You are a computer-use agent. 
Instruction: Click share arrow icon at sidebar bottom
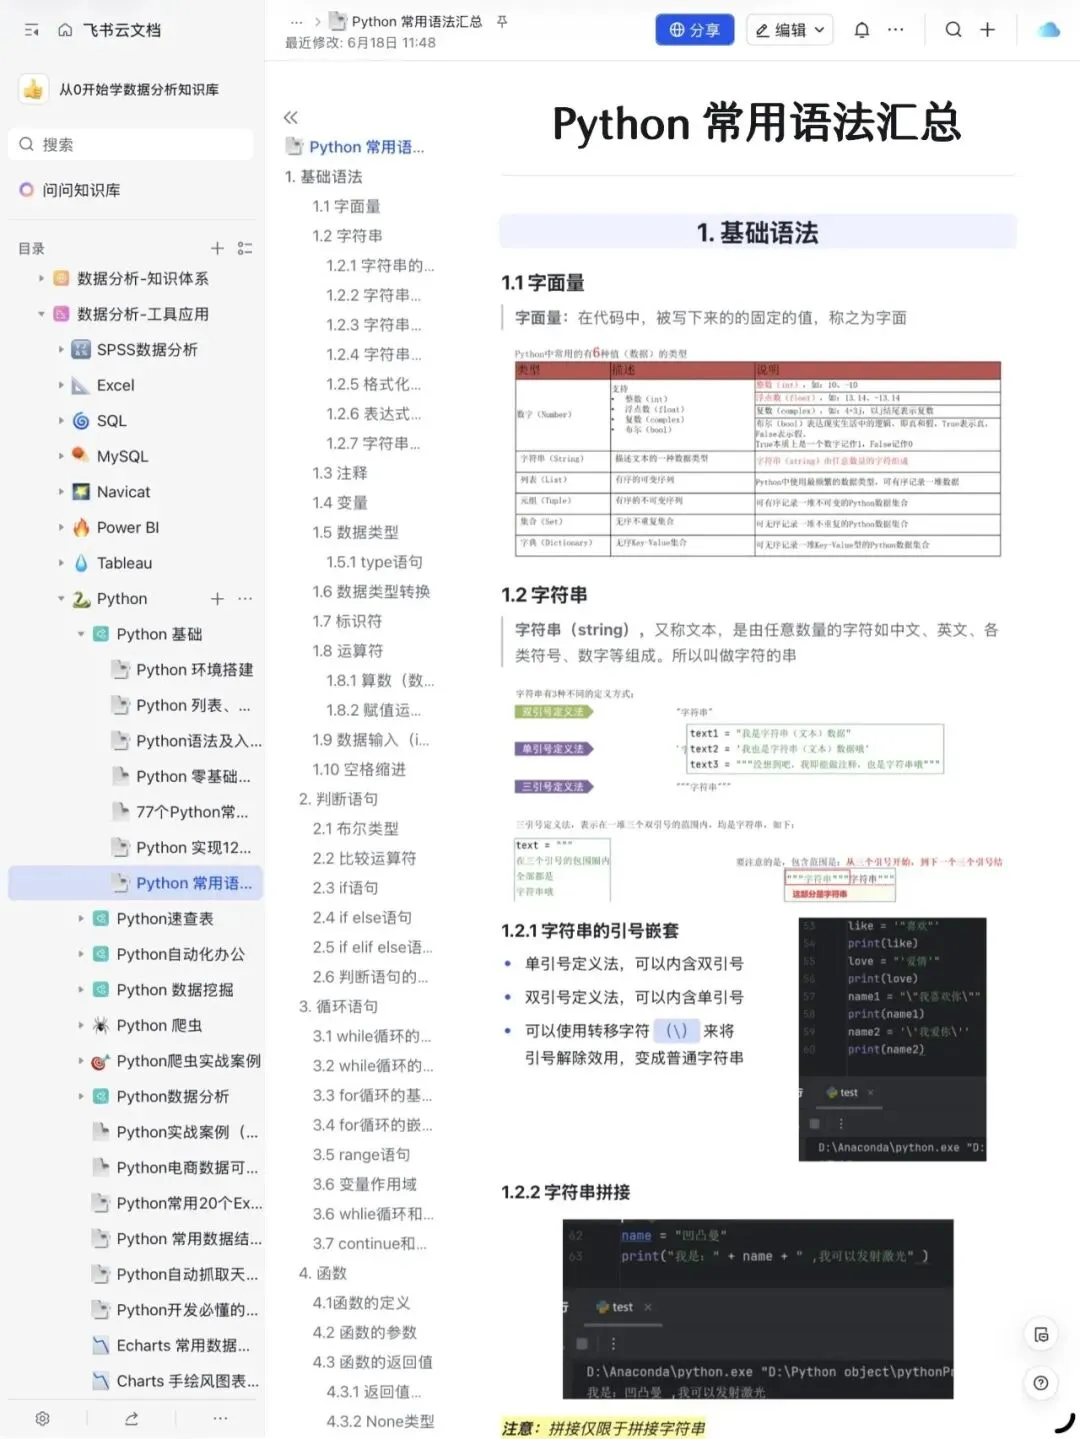tap(131, 1418)
